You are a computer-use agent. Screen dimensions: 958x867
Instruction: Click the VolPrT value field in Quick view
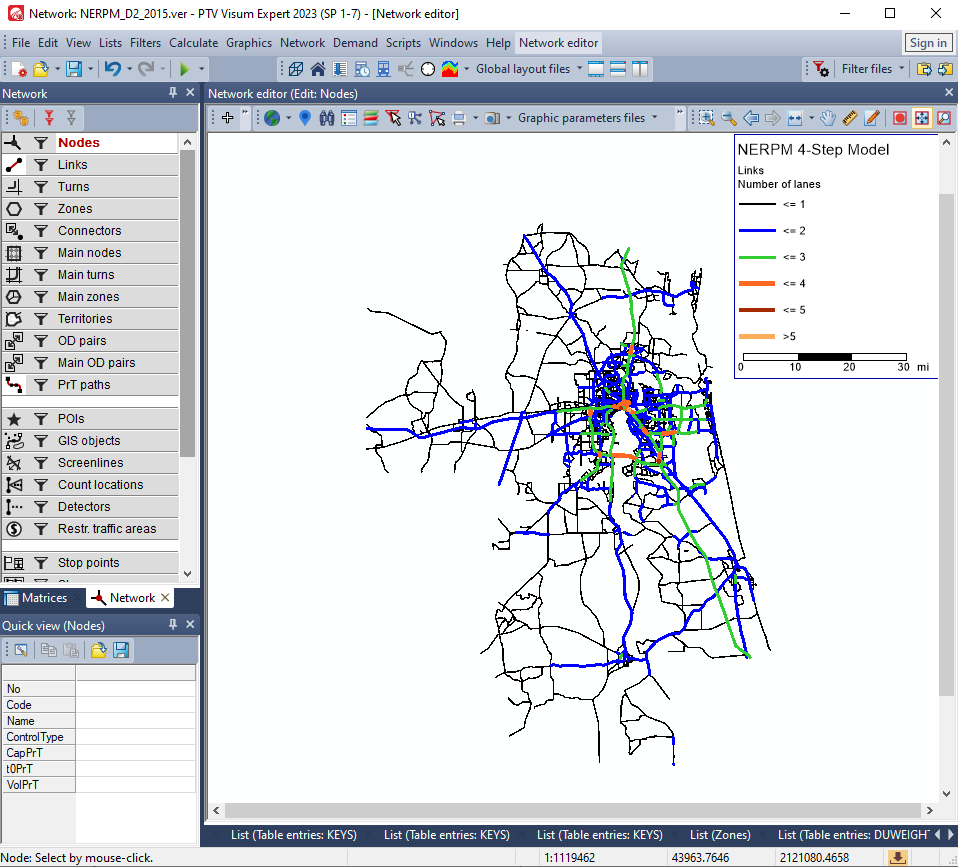pyautogui.click(x=135, y=785)
